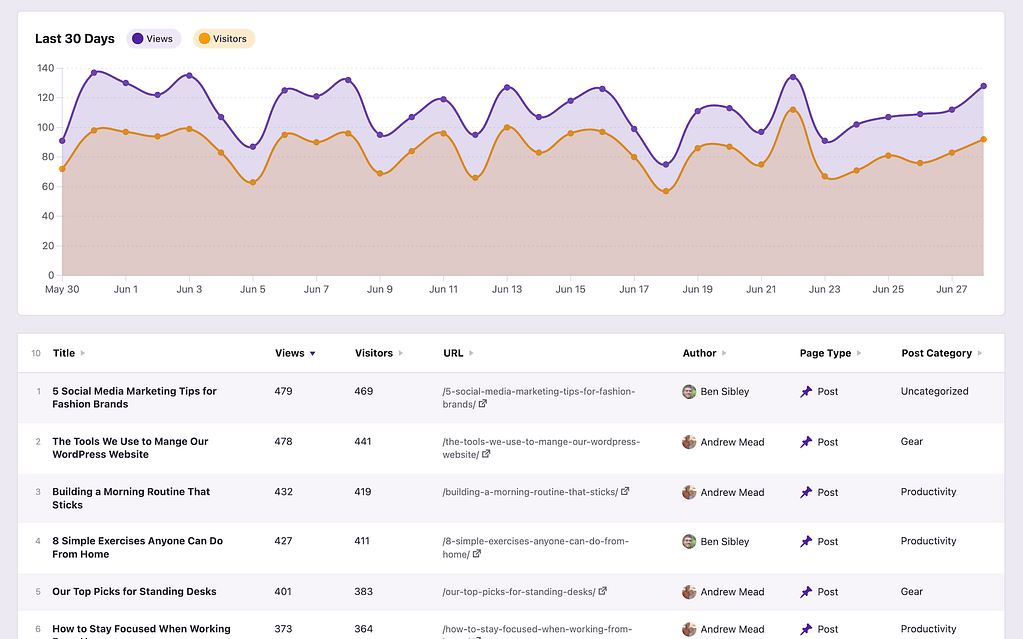This screenshot has height=639, width=1023.
Task: Click the Author column sort arrow
Action: (722, 353)
